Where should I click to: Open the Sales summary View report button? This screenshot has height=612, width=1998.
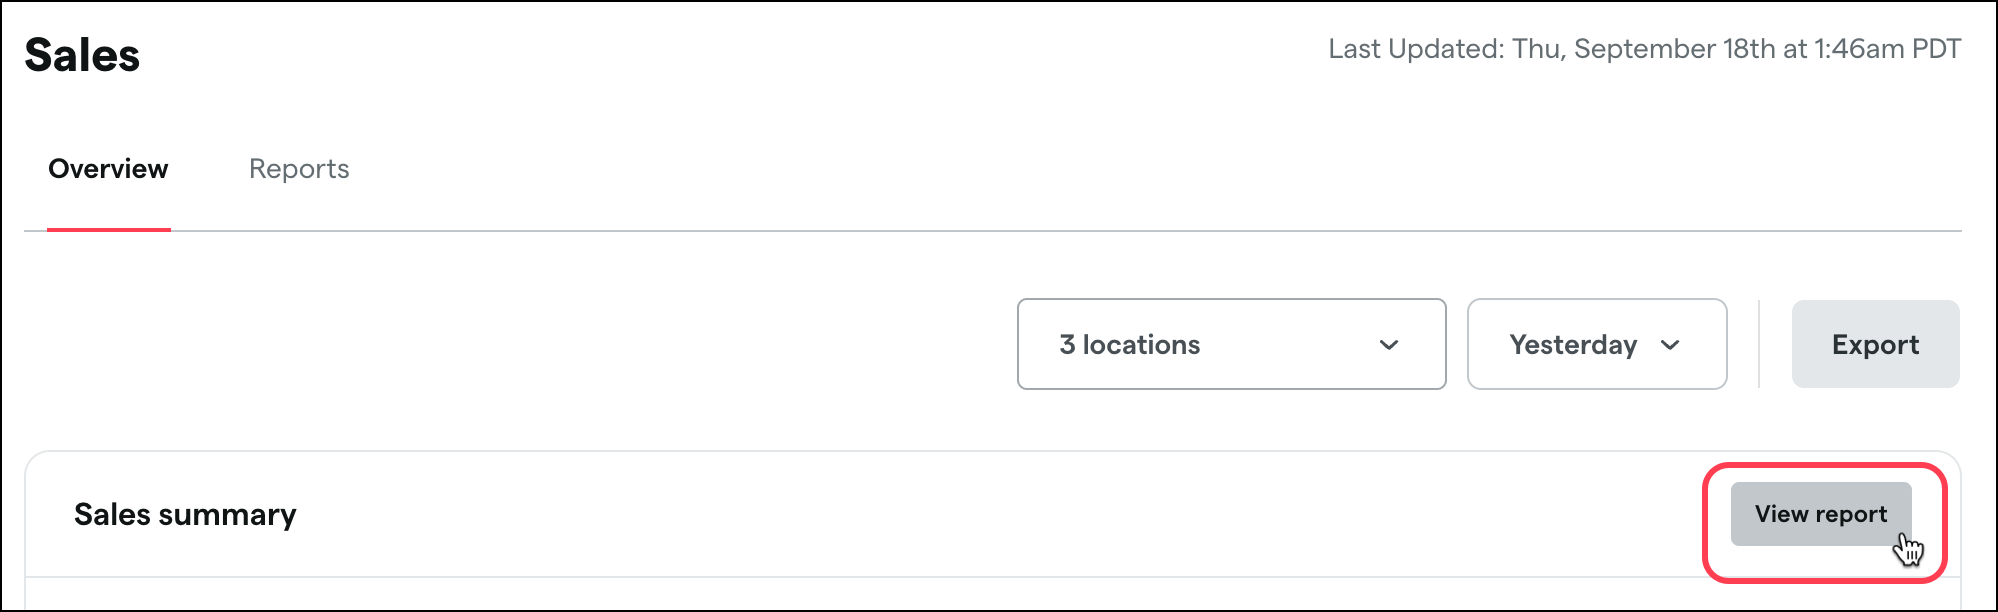click(x=1820, y=514)
